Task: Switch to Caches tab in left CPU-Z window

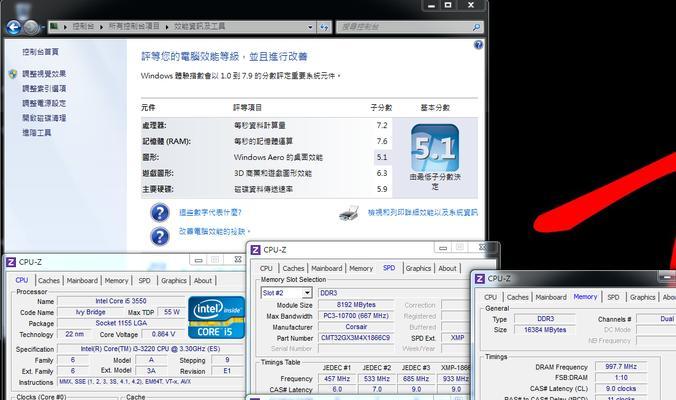Action: [49, 281]
